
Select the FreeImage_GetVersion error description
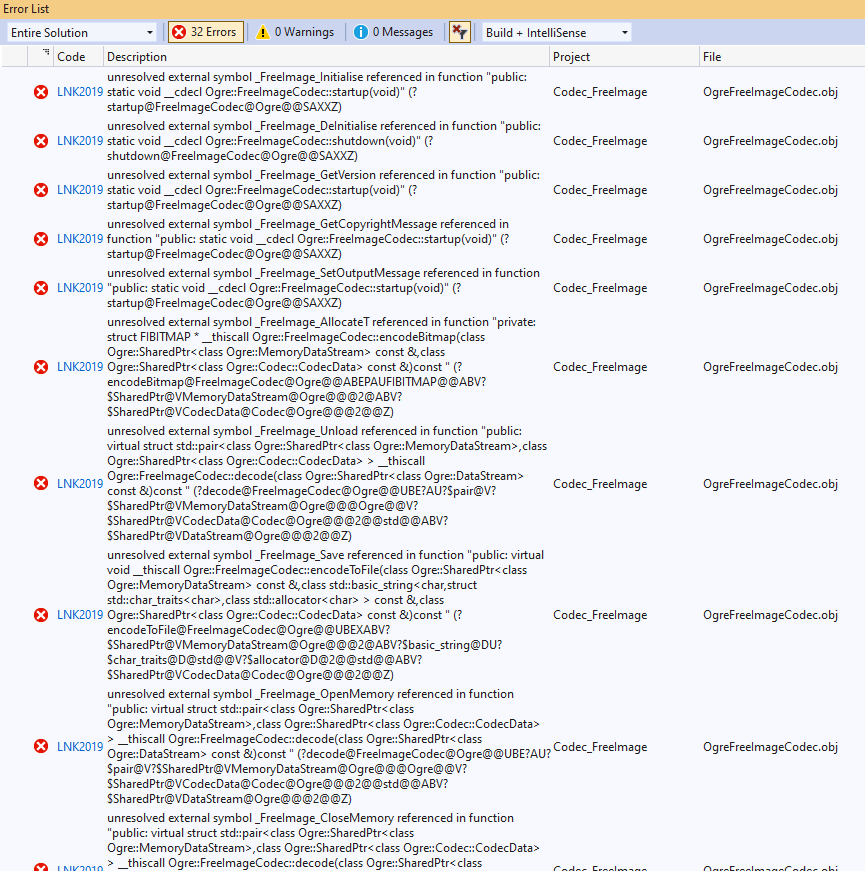(323, 190)
